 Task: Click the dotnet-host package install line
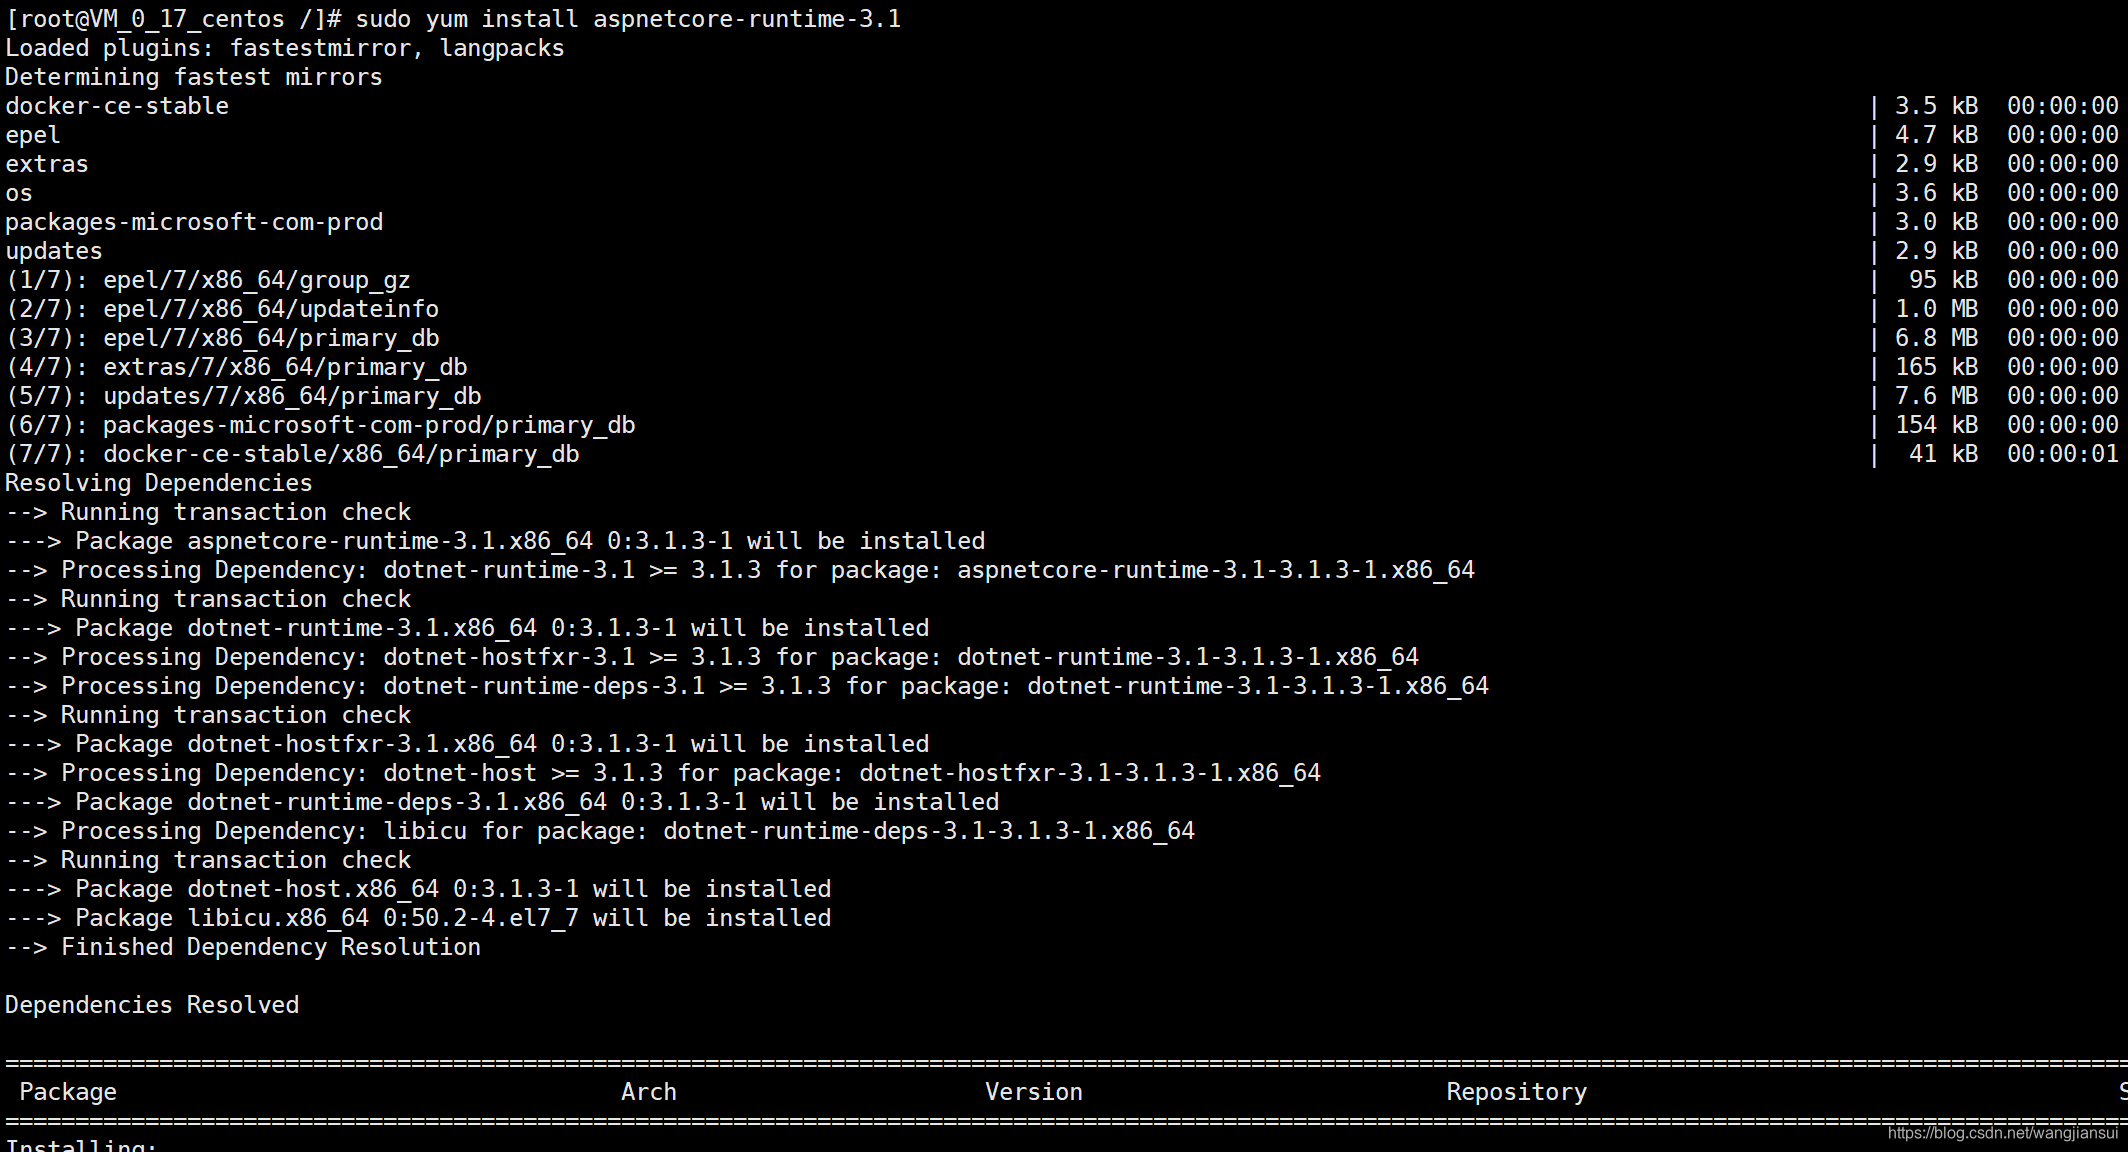click(418, 889)
